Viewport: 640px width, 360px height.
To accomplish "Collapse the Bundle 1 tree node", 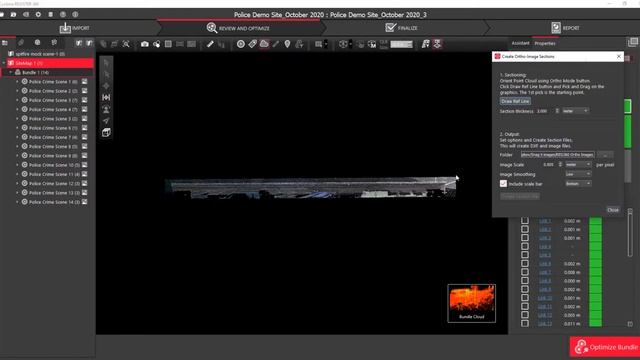I will coord(11,72).
